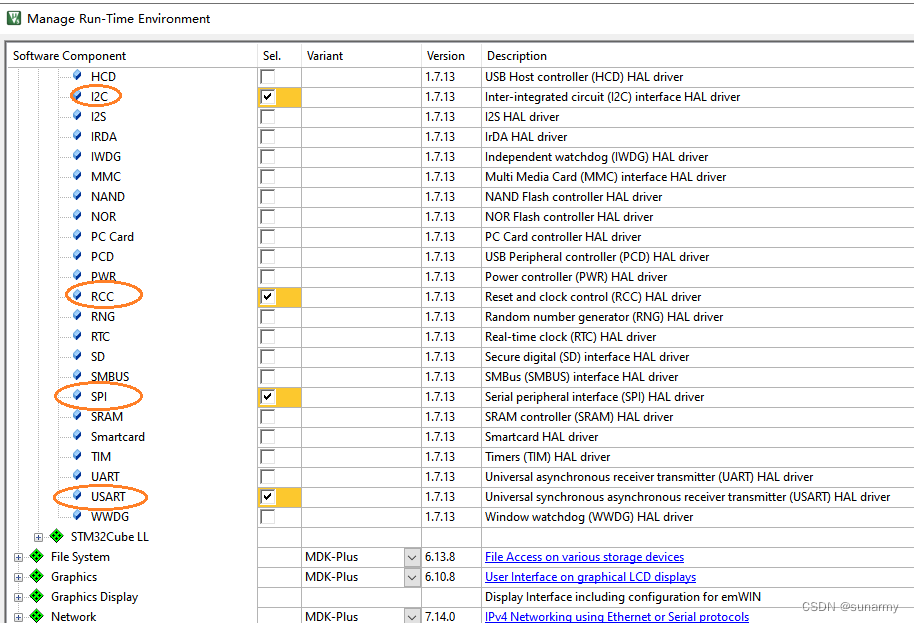This screenshot has height=623, width=914.
Task: Click the green diamond icon of STM32Cube LL
Action: pos(57,536)
